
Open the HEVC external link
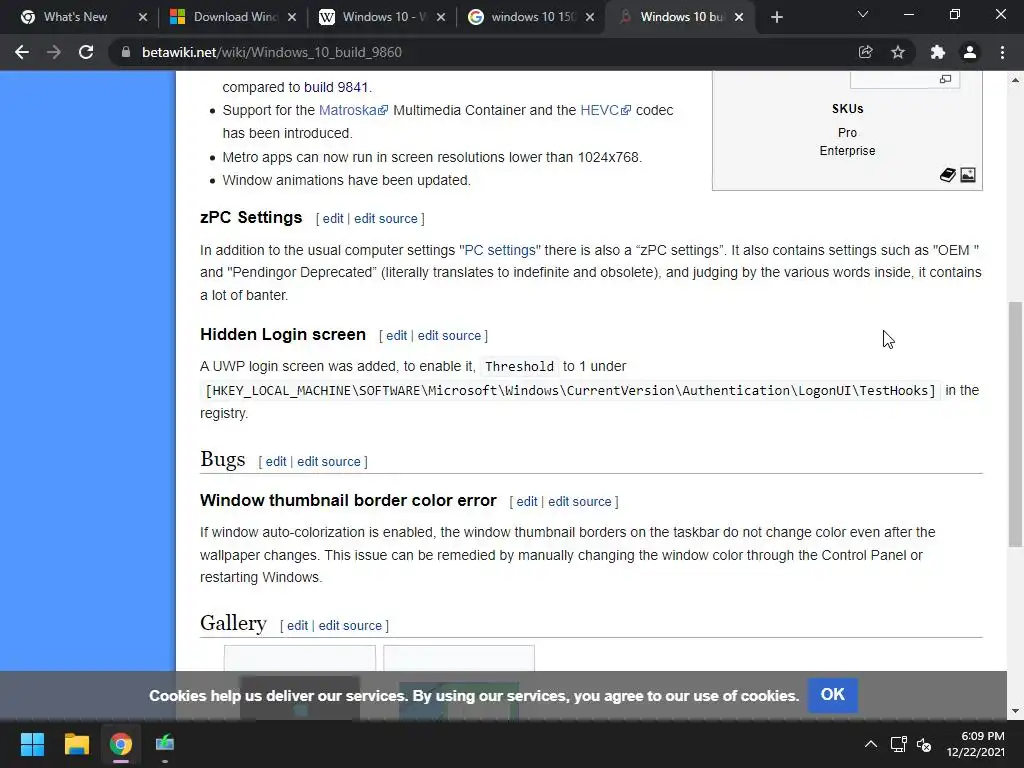[x=605, y=110]
